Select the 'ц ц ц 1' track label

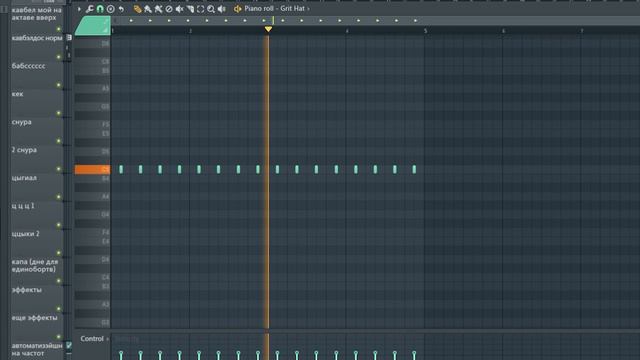tap(23, 206)
